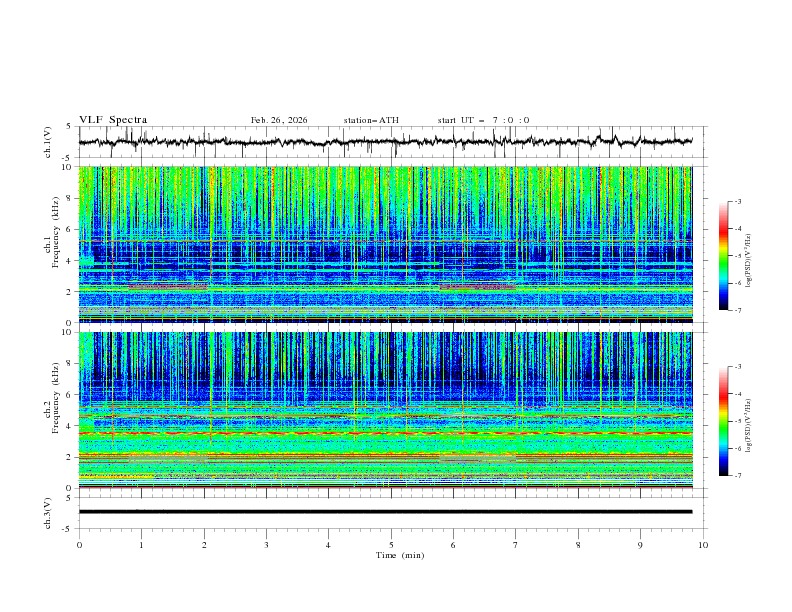
Task: Click inside the ch.1 spectrogram panel
Action: (x=385, y=244)
